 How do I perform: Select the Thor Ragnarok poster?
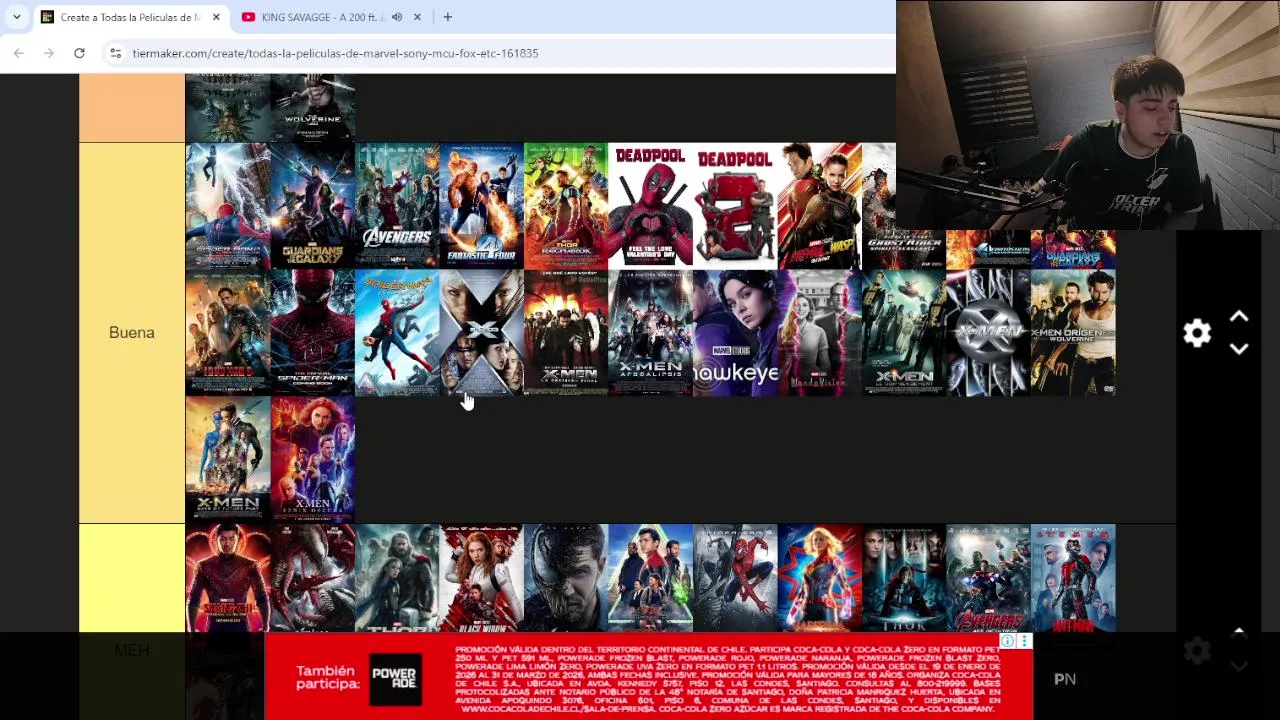(x=566, y=206)
